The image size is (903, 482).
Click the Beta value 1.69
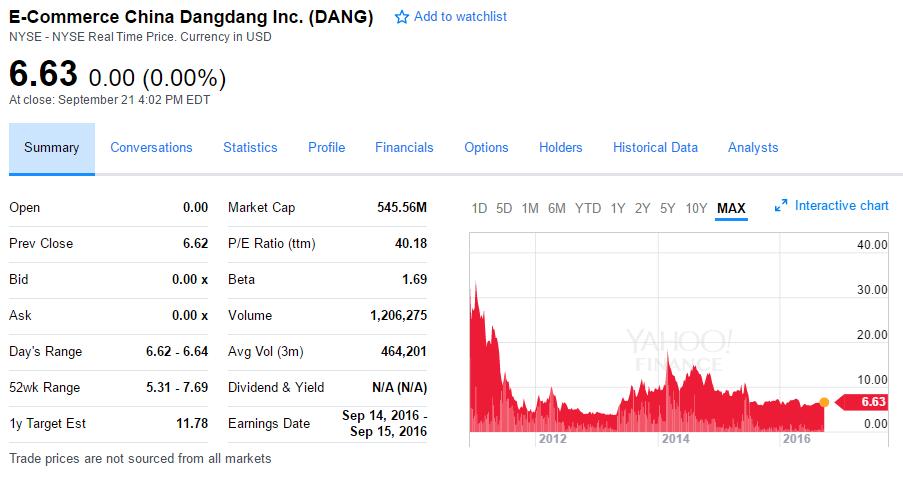tap(415, 279)
